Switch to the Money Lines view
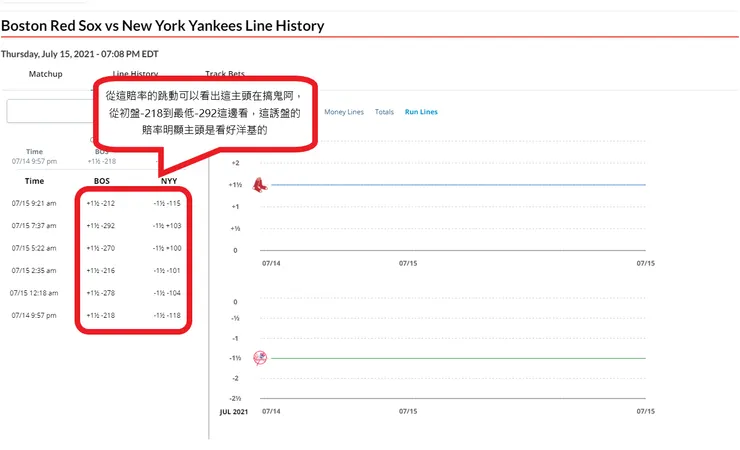The height and width of the screenshot is (450, 740). 344,112
